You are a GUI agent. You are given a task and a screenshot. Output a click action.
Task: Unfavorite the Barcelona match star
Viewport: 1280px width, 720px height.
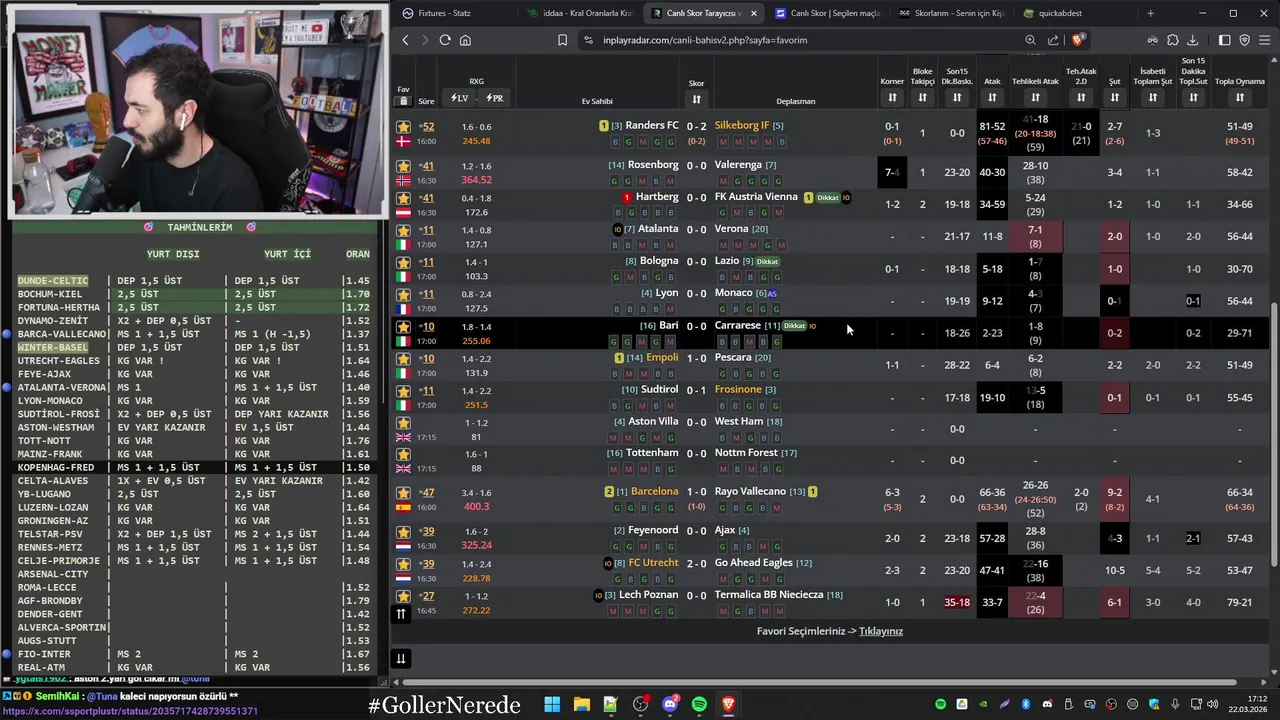click(403, 493)
